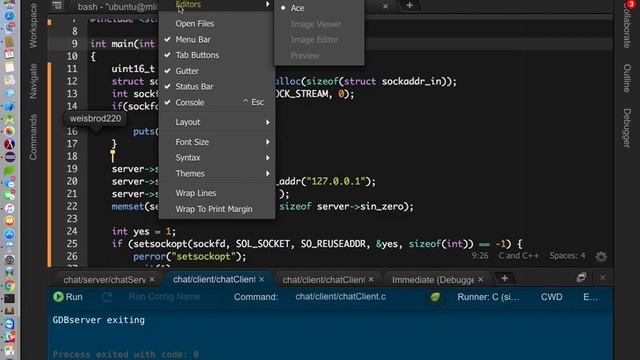Open Terminal from the dock
Viewport: 640px width, 360px height.
[x=10, y=298]
